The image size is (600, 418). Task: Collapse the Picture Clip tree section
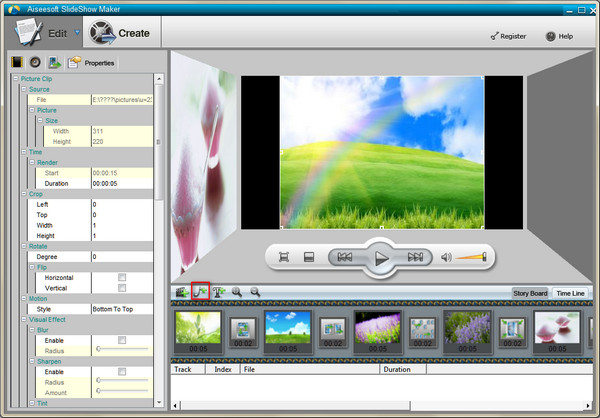pos(15,79)
